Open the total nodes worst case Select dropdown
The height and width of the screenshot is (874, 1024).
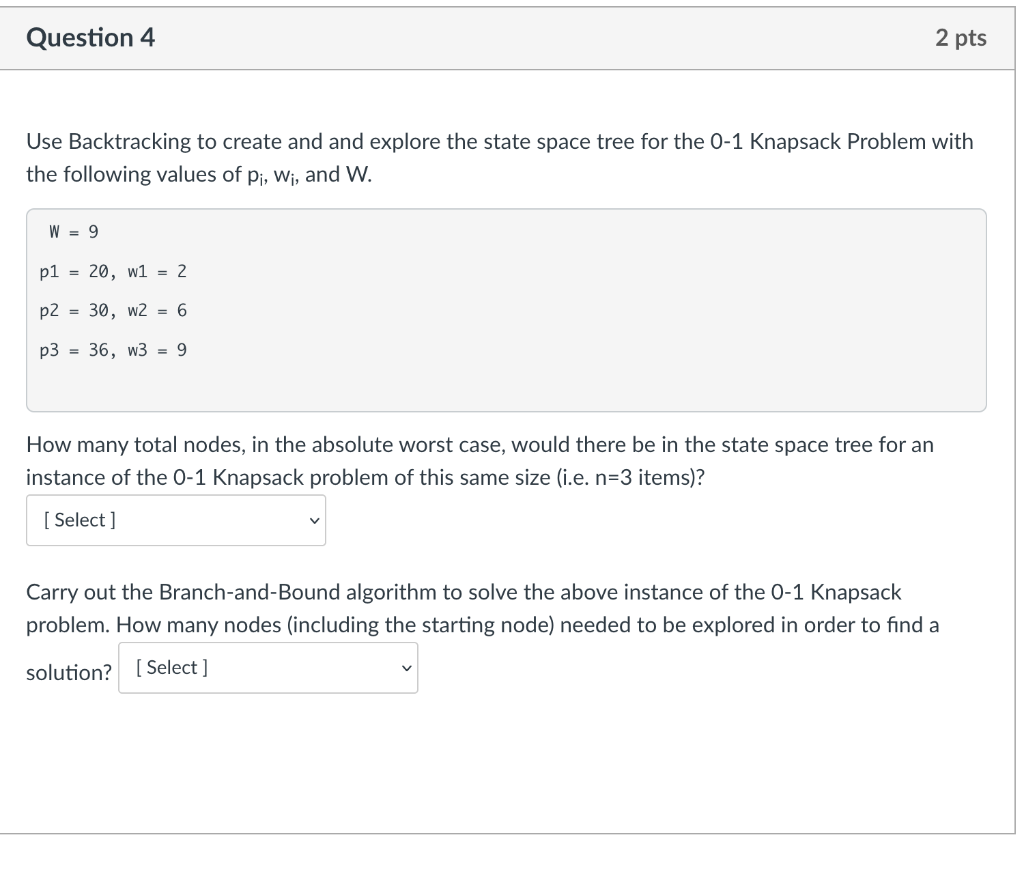[x=176, y=520]
